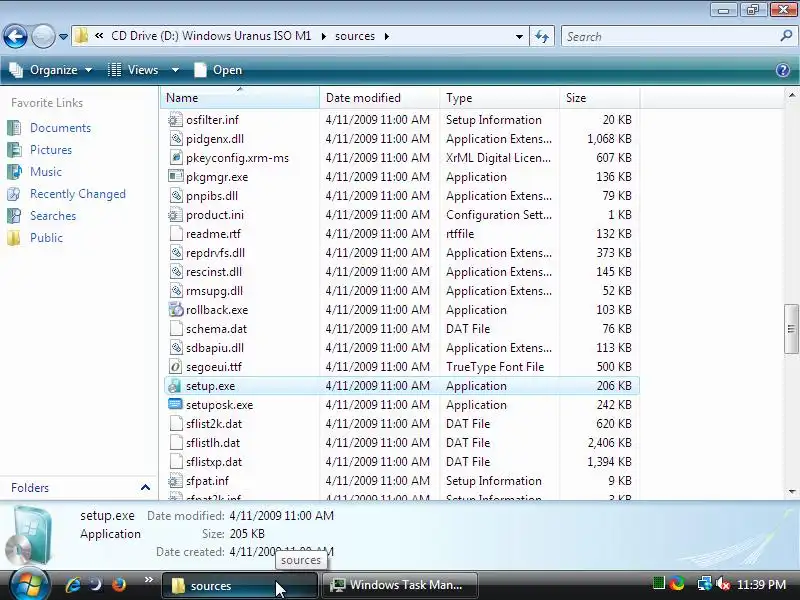The width and height of the screenshot is (800, 600).
Task: Click the sources breadcrumb in address bar
Action: click(x=355, y=36)
